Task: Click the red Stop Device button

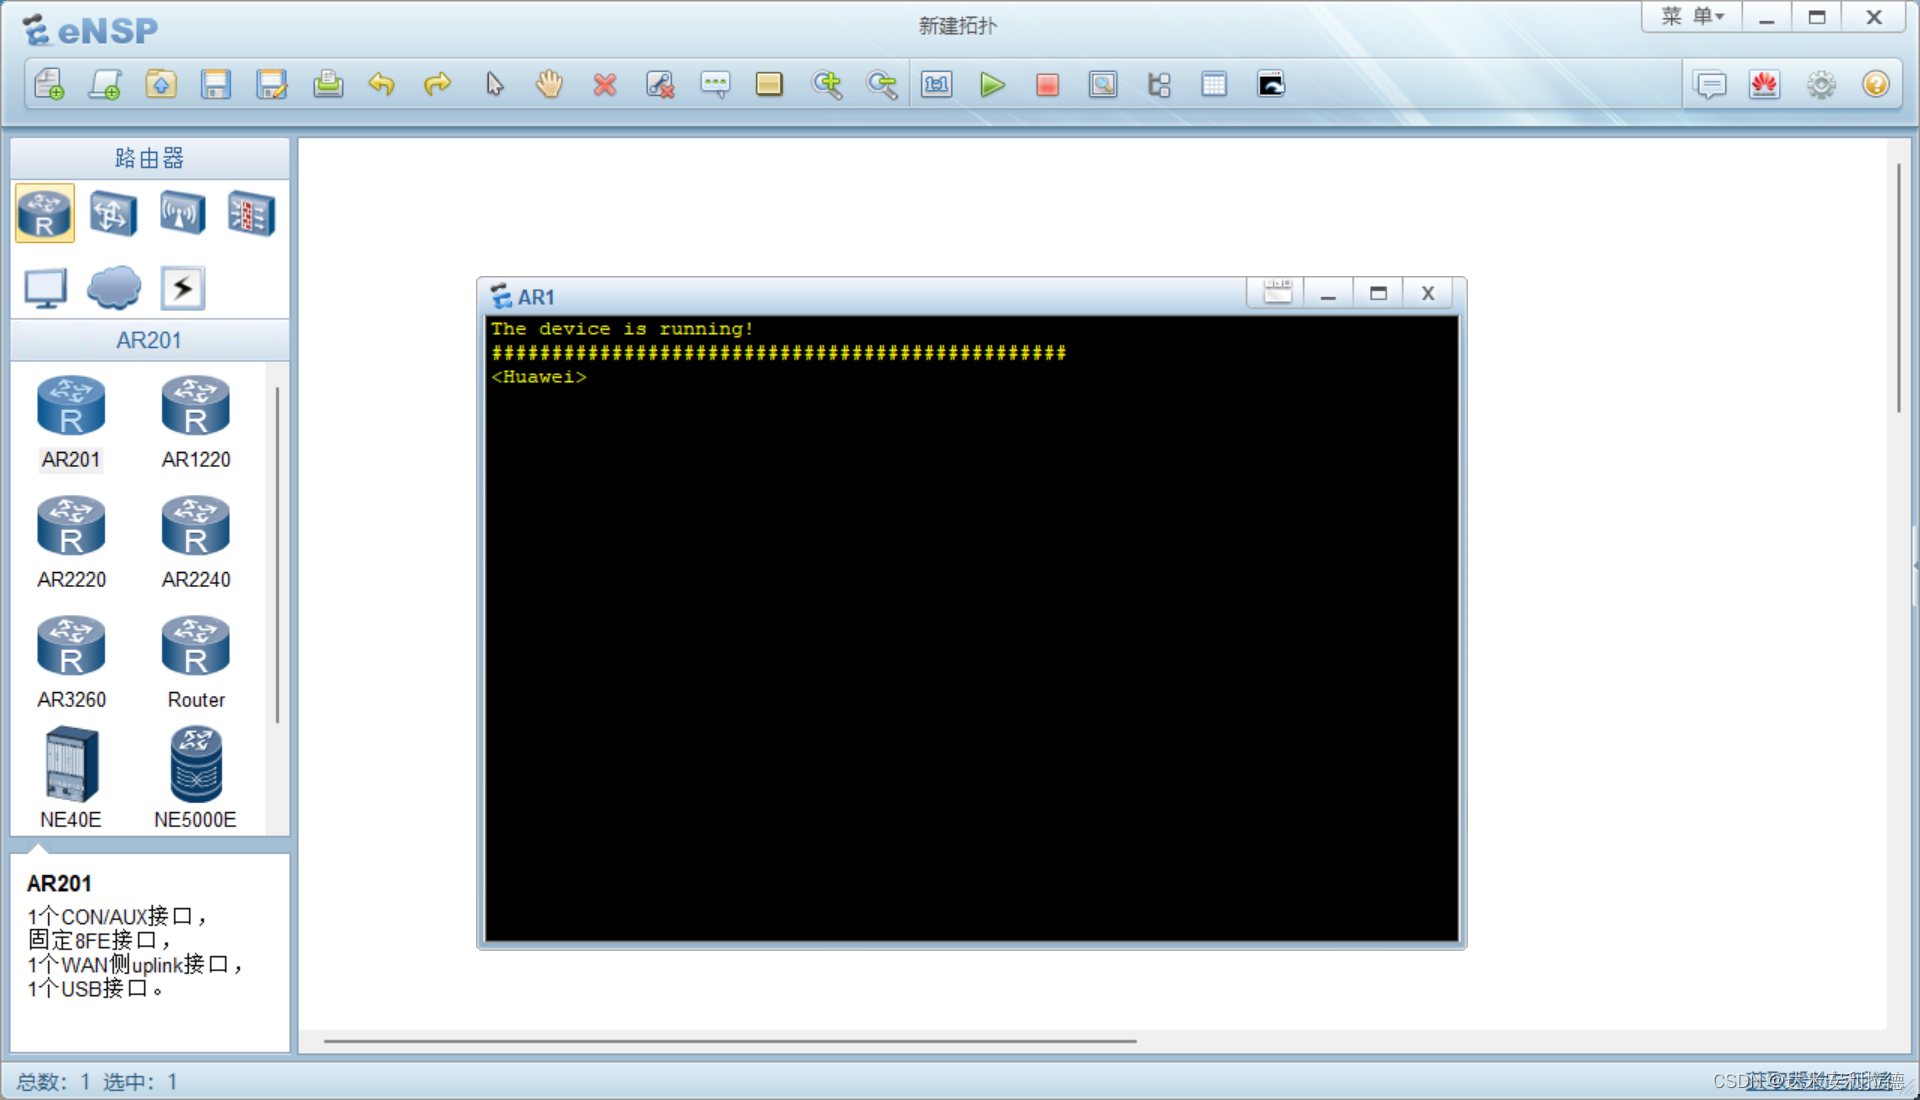Action: (x=1047, y=85)
